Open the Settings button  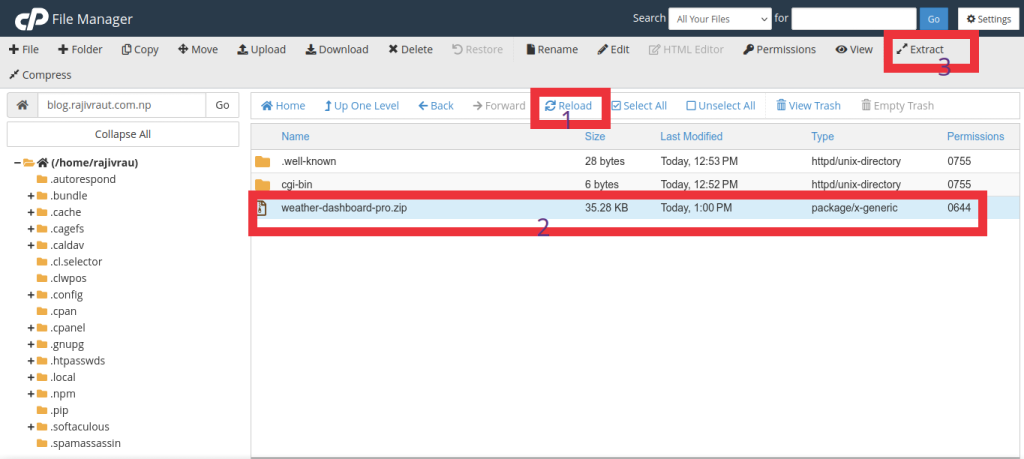988,19
